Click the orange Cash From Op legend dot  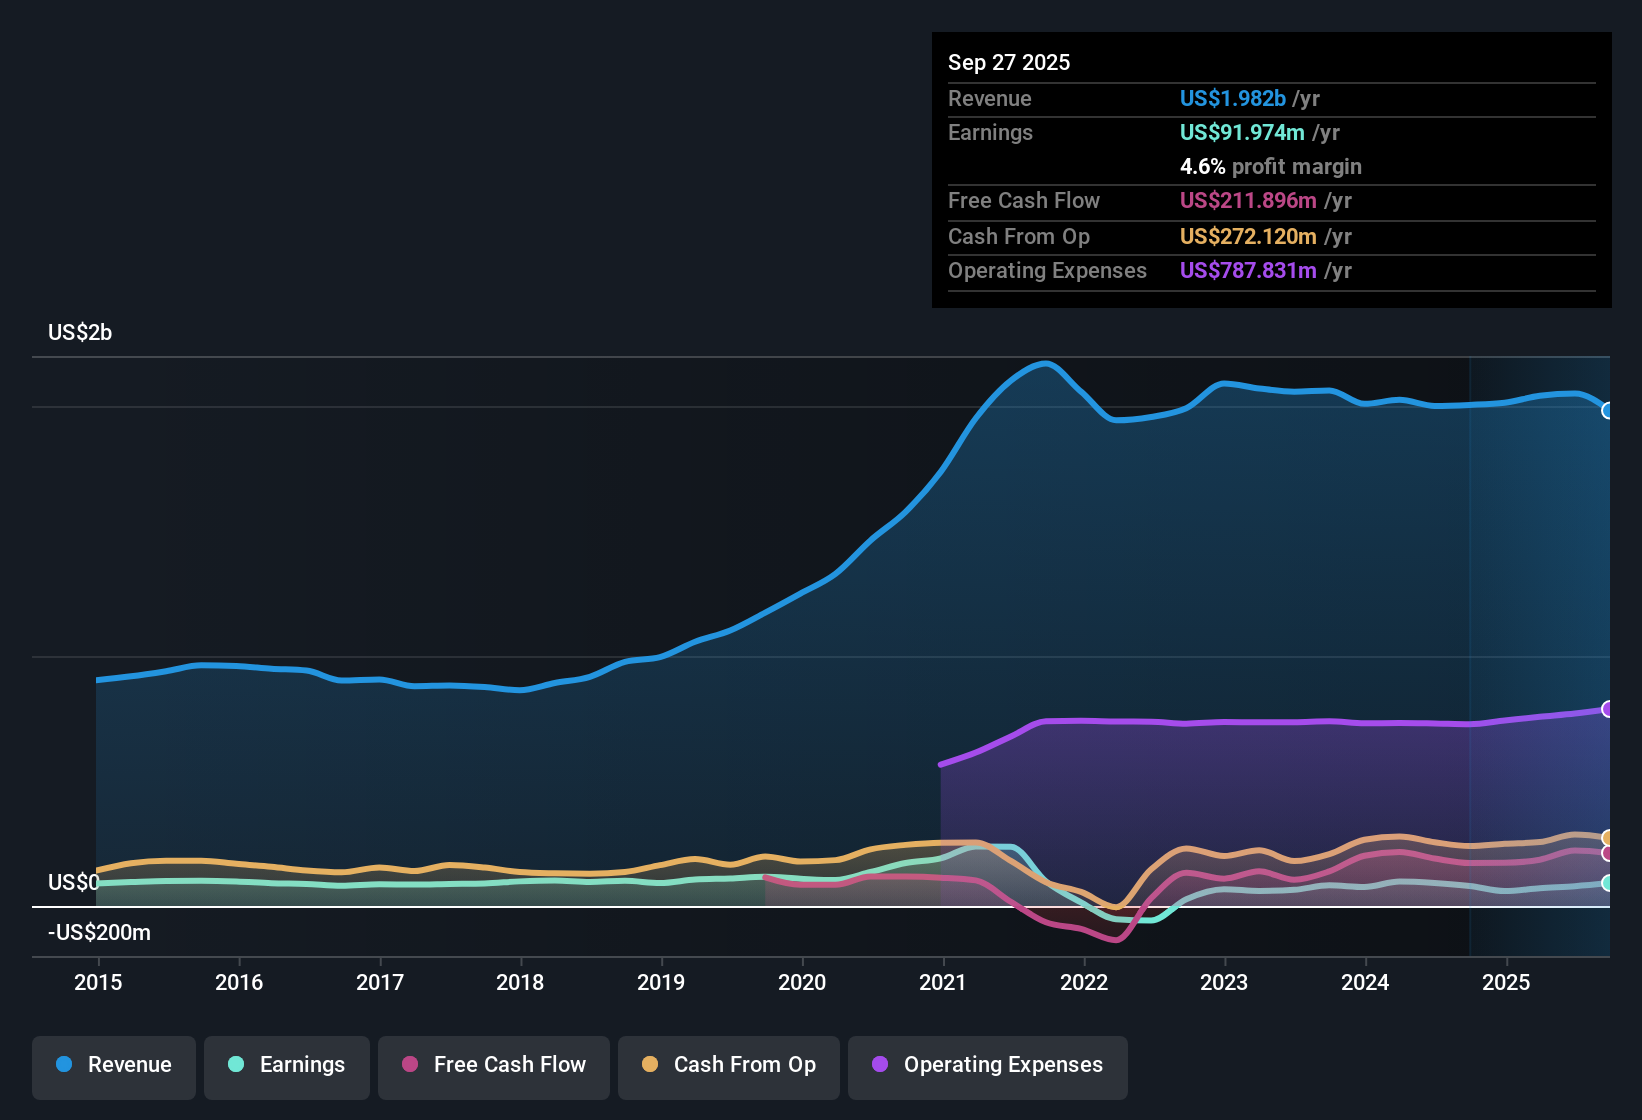(650, 1065)
